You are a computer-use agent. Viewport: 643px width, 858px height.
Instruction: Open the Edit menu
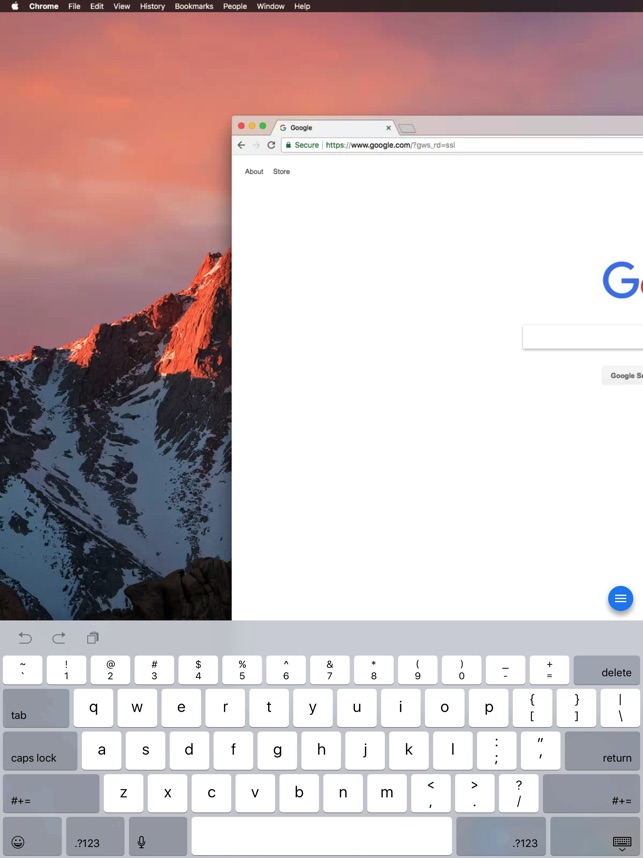point(97,6)
